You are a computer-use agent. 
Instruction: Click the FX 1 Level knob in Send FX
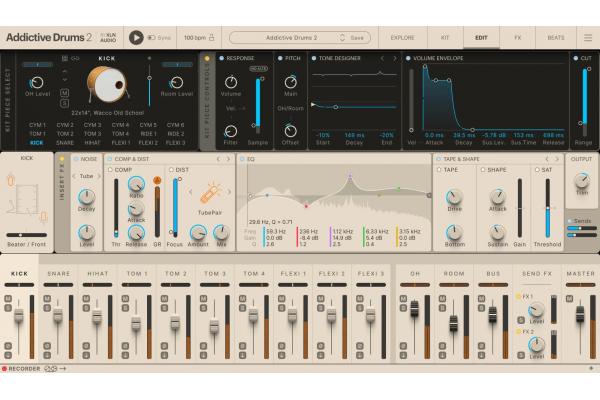point(536,310)
